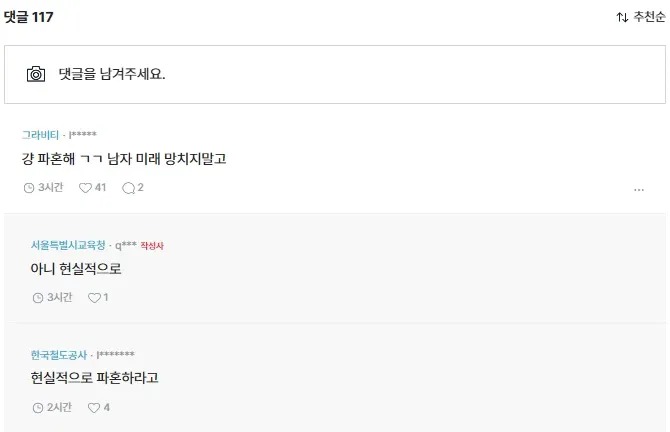The height and width of the screenshot is (432, 670).
Task: Open the 추천순 sort order dropdown
Action: point(641,17)
